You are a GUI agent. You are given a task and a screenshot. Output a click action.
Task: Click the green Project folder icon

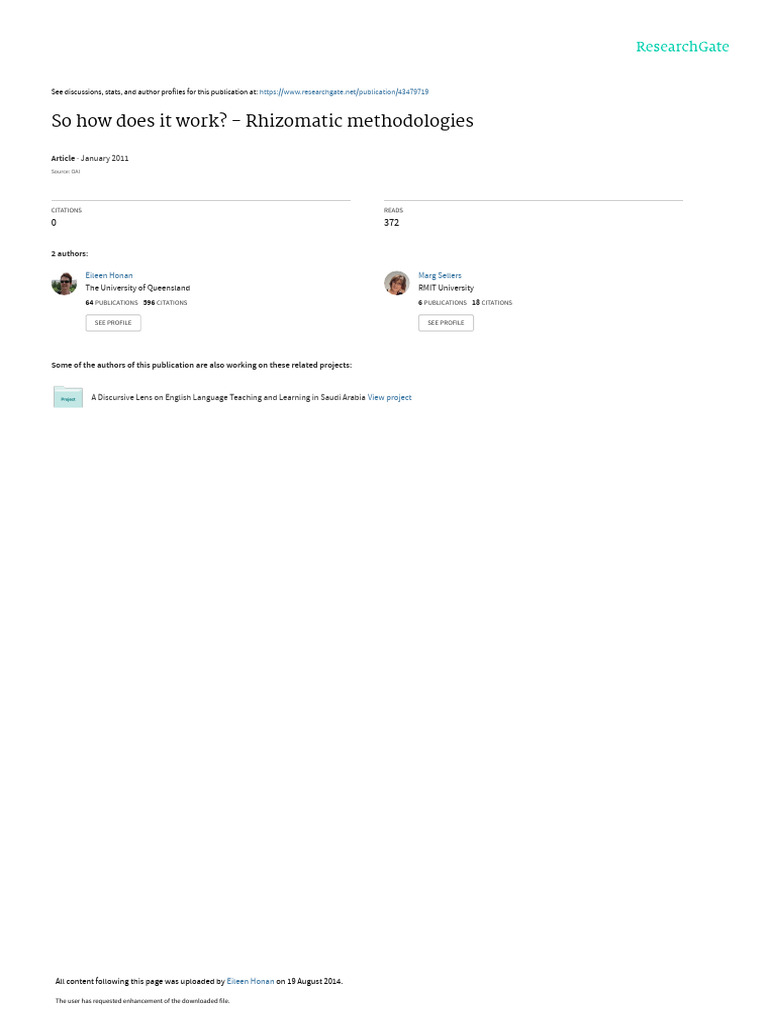(x=68, y=397)
